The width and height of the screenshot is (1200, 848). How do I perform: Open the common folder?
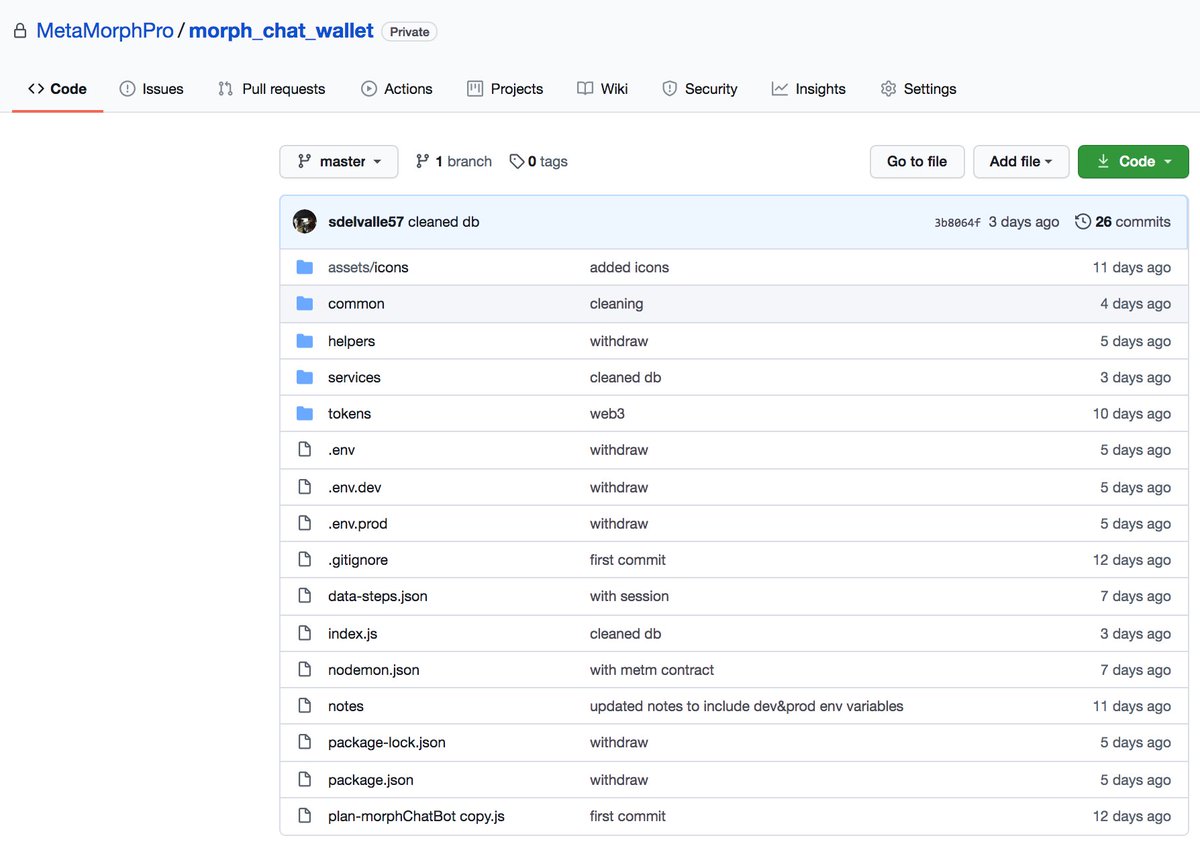point(356,303)
